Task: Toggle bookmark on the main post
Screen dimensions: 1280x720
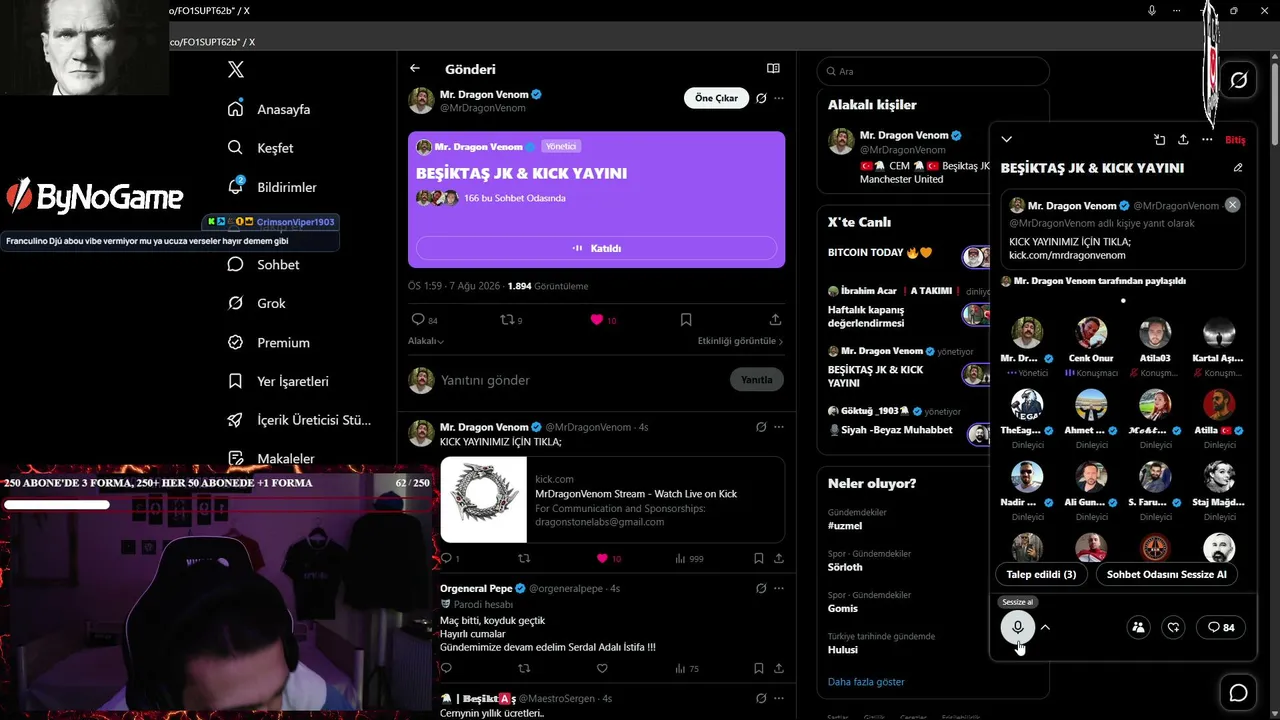Action: point(686,320)
